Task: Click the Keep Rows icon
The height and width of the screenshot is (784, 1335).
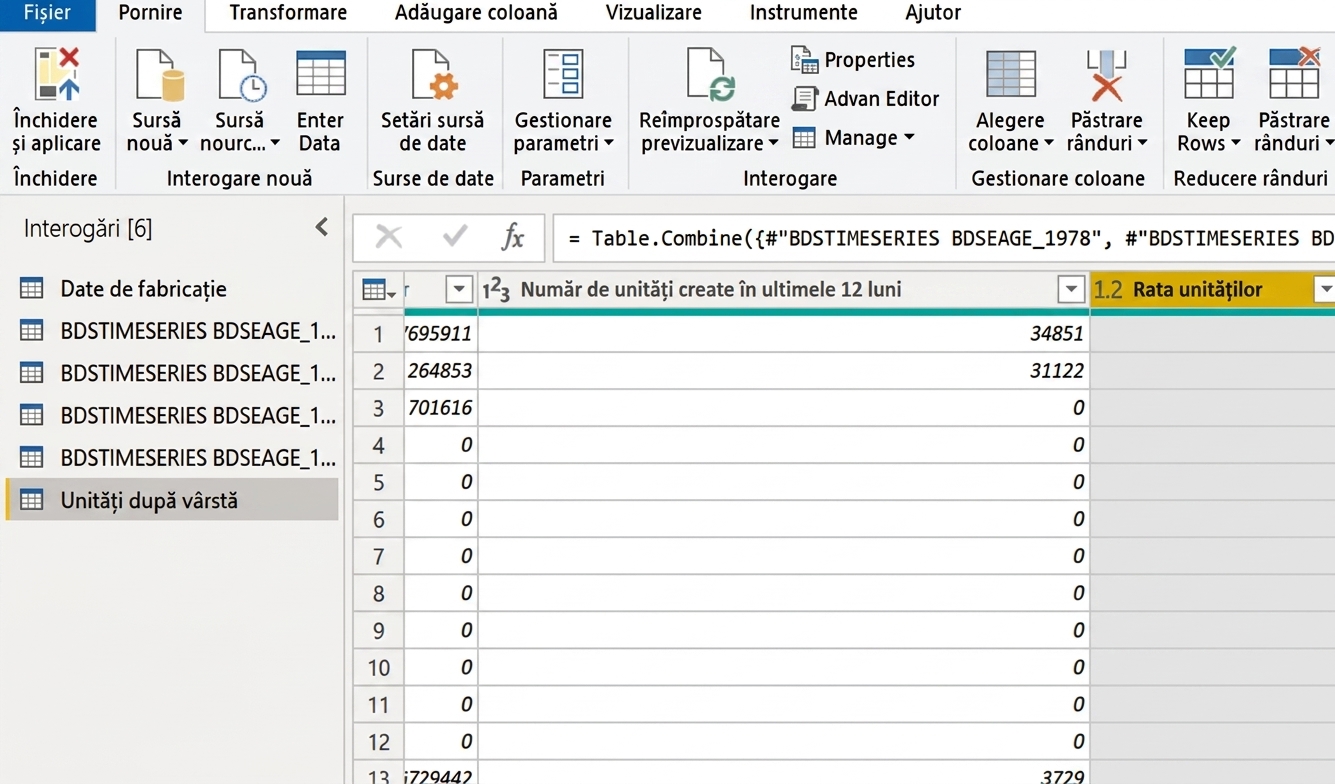Action: point(1209,73)
